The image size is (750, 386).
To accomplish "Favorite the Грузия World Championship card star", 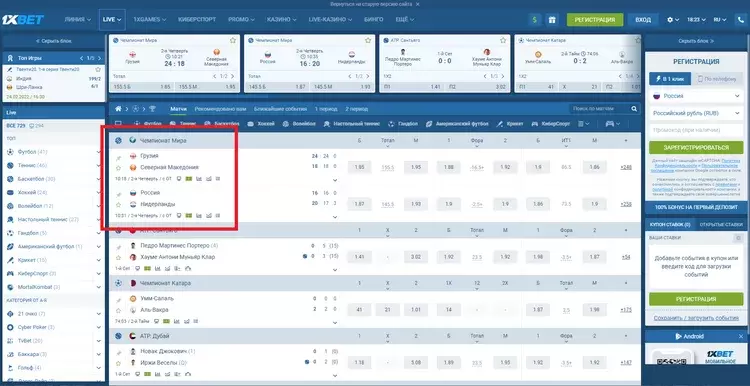I will [x=233, y=41].
